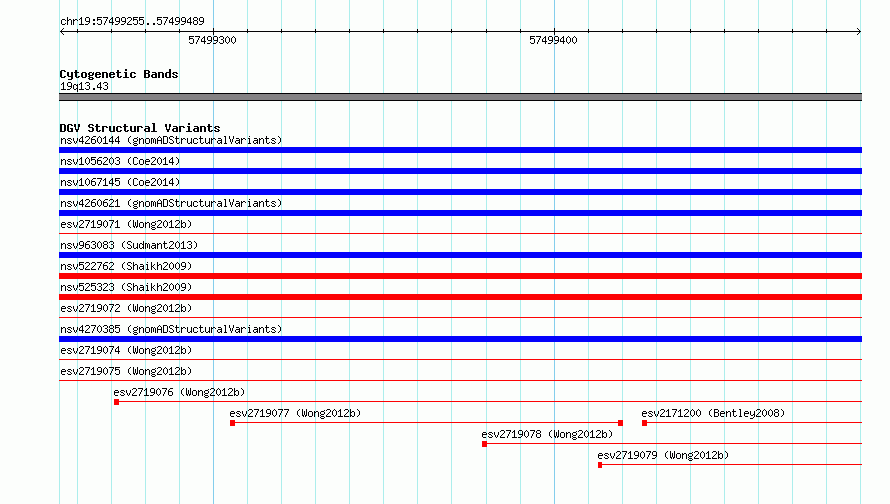Click the red start marker of esv2719077
Viewport: 890px width, 504px height.
233,423
